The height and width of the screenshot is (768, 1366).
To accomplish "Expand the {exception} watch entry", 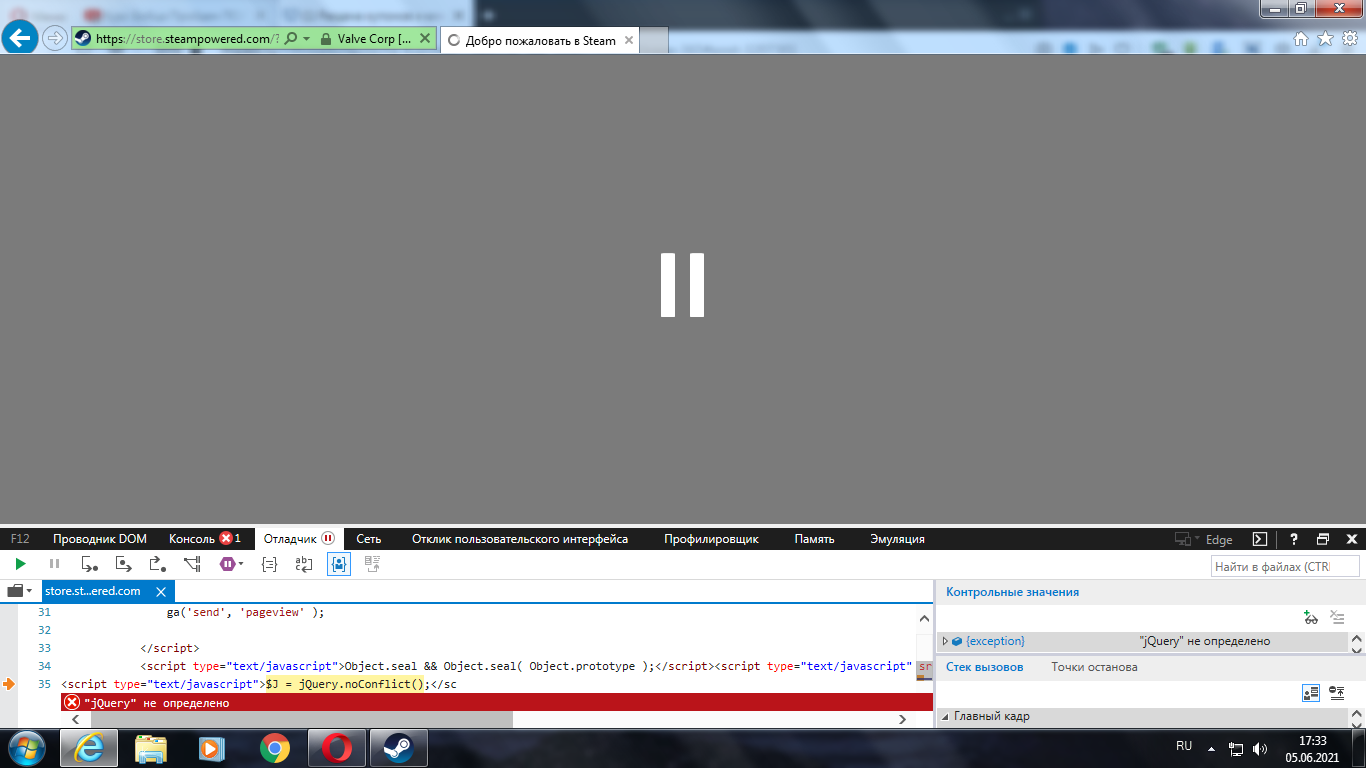I will [x=945, y=641].
